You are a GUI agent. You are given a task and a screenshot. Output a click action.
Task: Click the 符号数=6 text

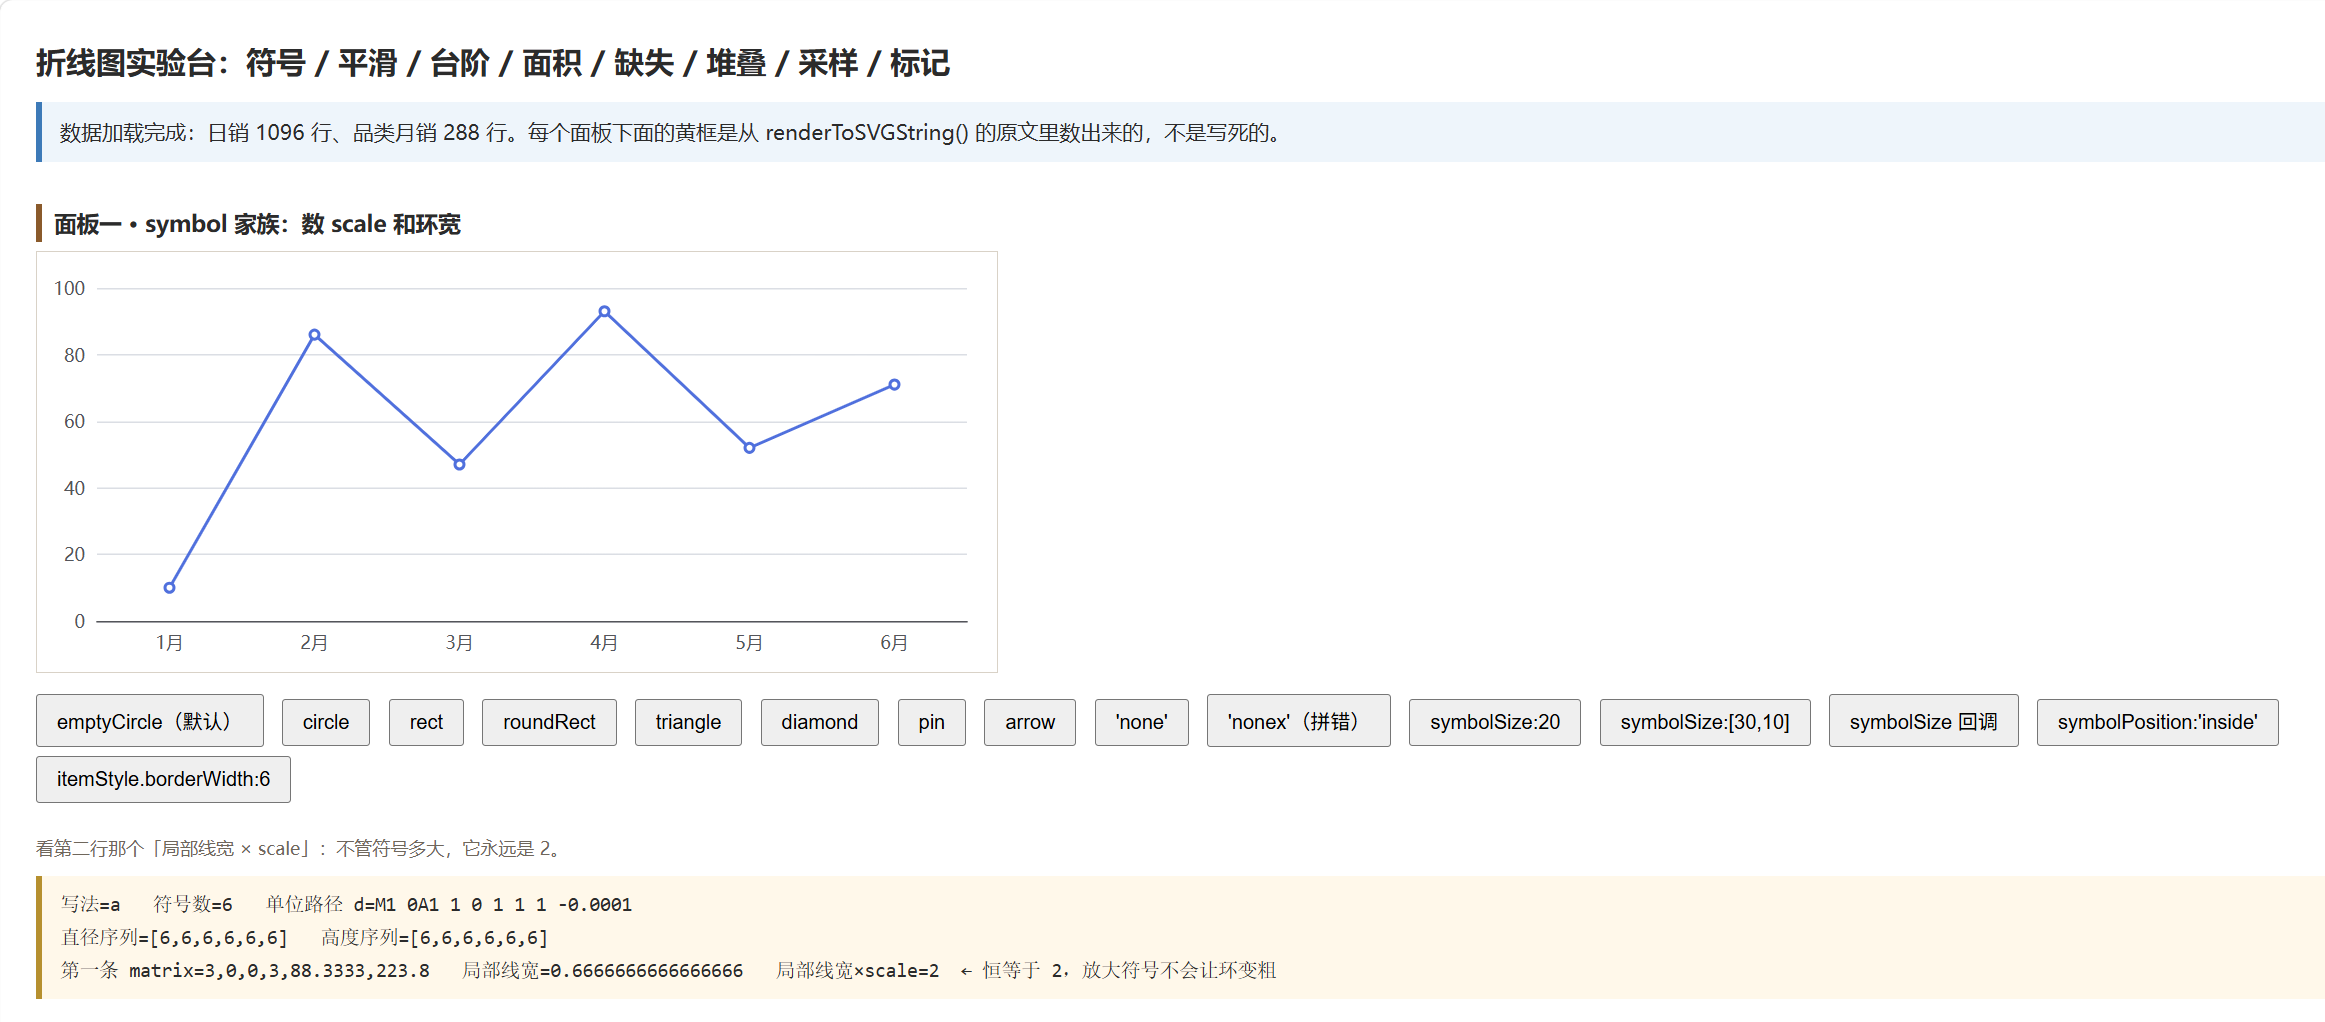point(193,905)
